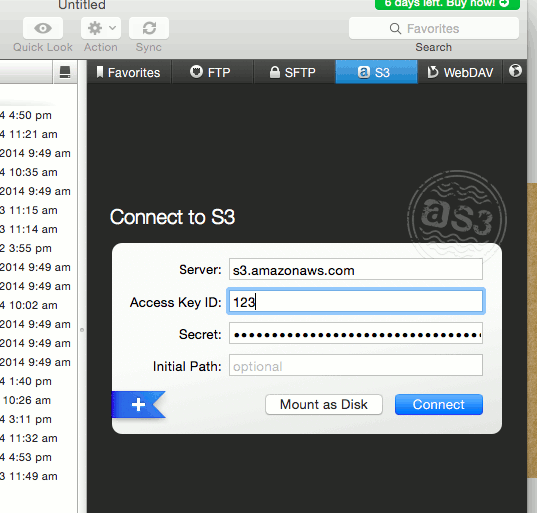The image size is (537, 513).
Task: Click the Sync arrows icon
Action: click(x=149, y=28)
